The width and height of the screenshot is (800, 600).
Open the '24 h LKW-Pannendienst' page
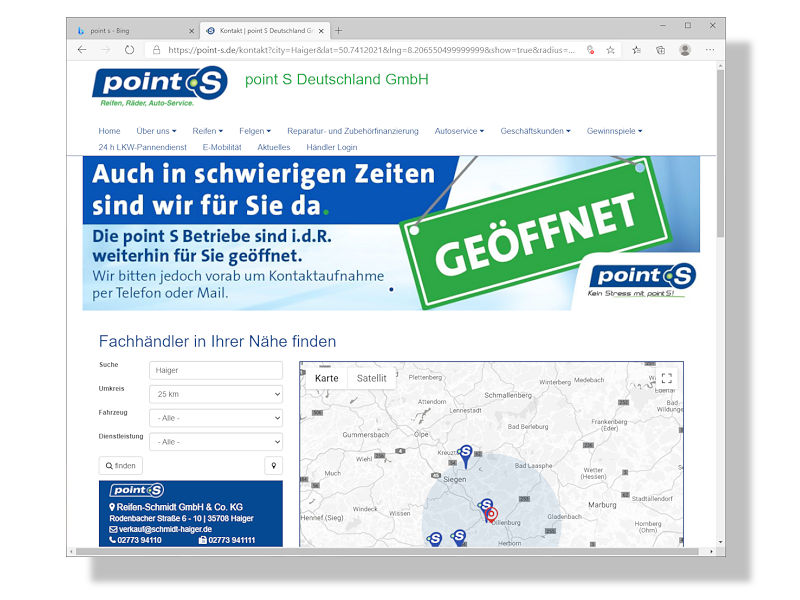142,147
